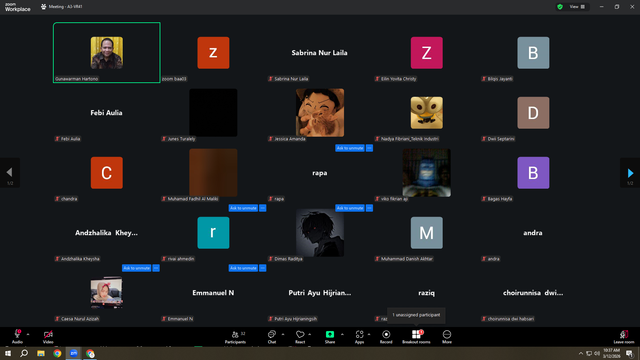Open the more options button in rapa's tile
640x360 pixels.
pyautogui.click(x=369, y=148)
